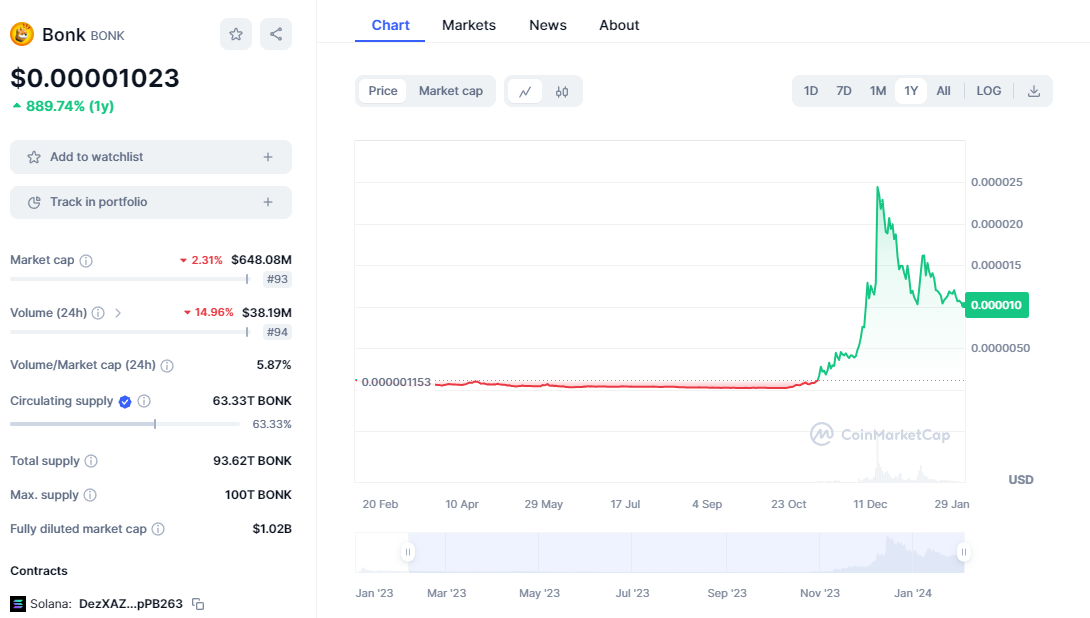Click the $648.08M market cap value

(x=261, y=260)
